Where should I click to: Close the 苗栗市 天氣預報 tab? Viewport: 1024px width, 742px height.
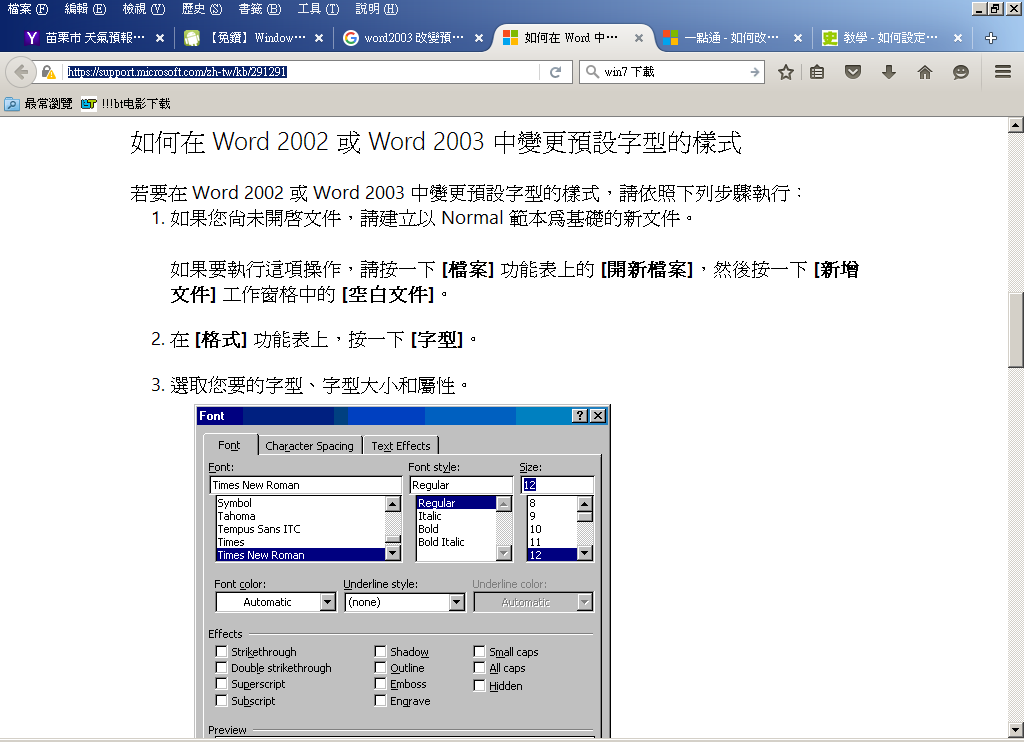pyautogui.click(x=159, y=38)
